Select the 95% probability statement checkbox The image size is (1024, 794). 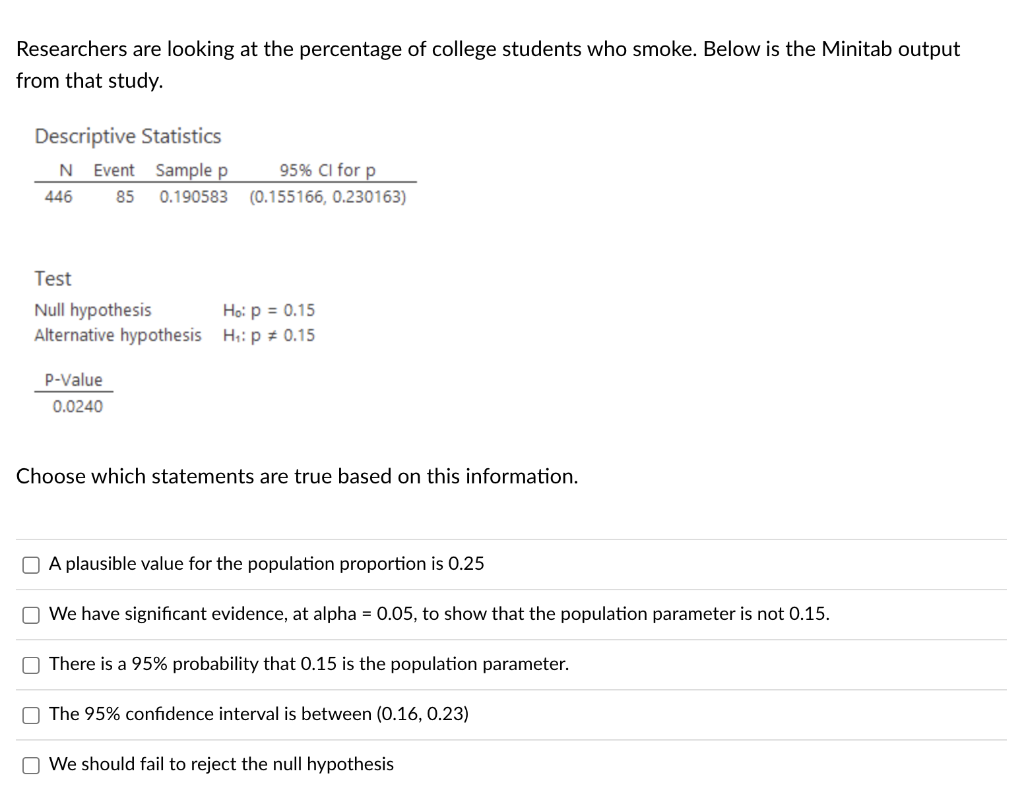(31, 664)
